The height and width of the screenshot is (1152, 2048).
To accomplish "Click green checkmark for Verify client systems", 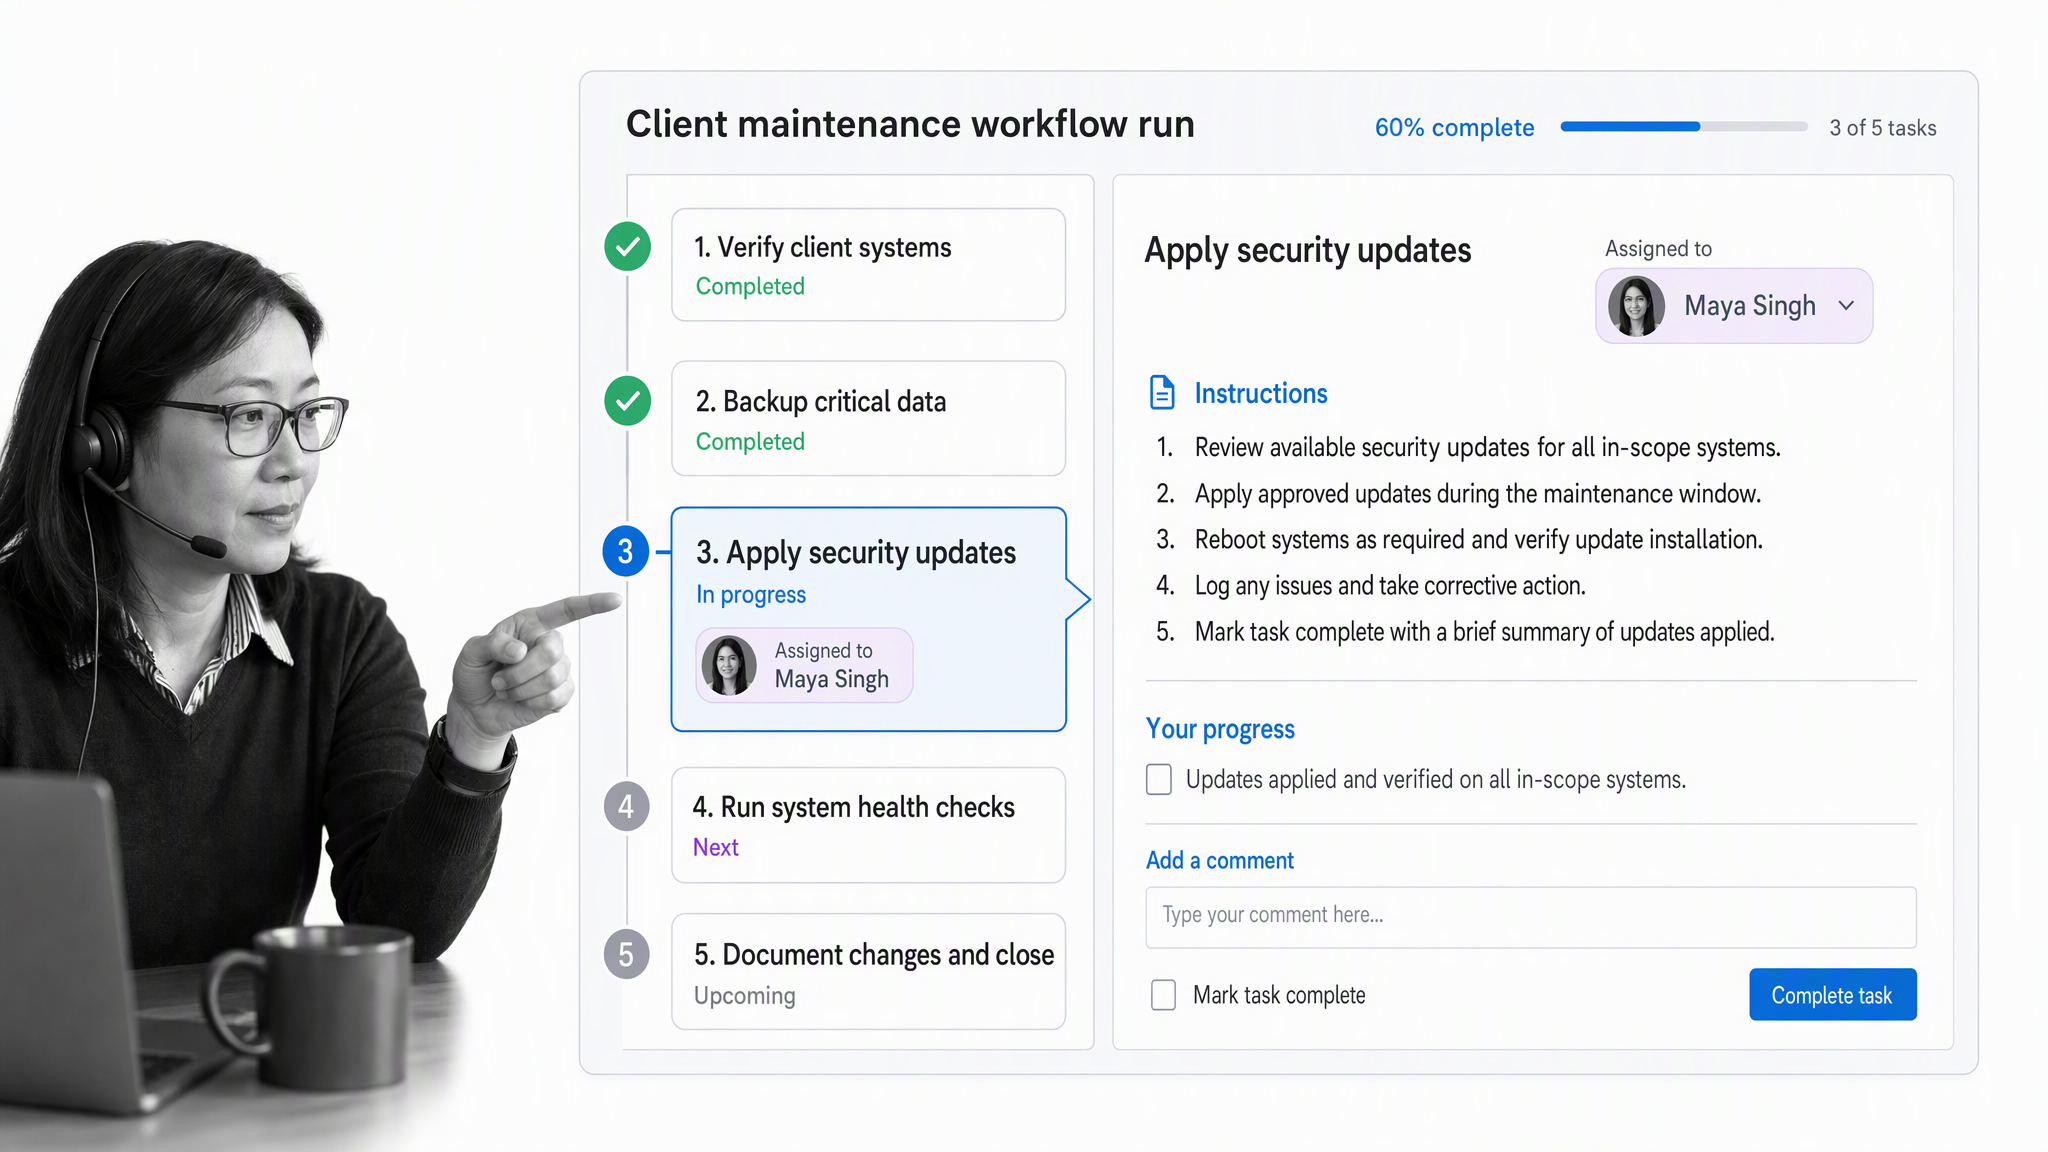I will pyautogui.click(x=628, y=246).
